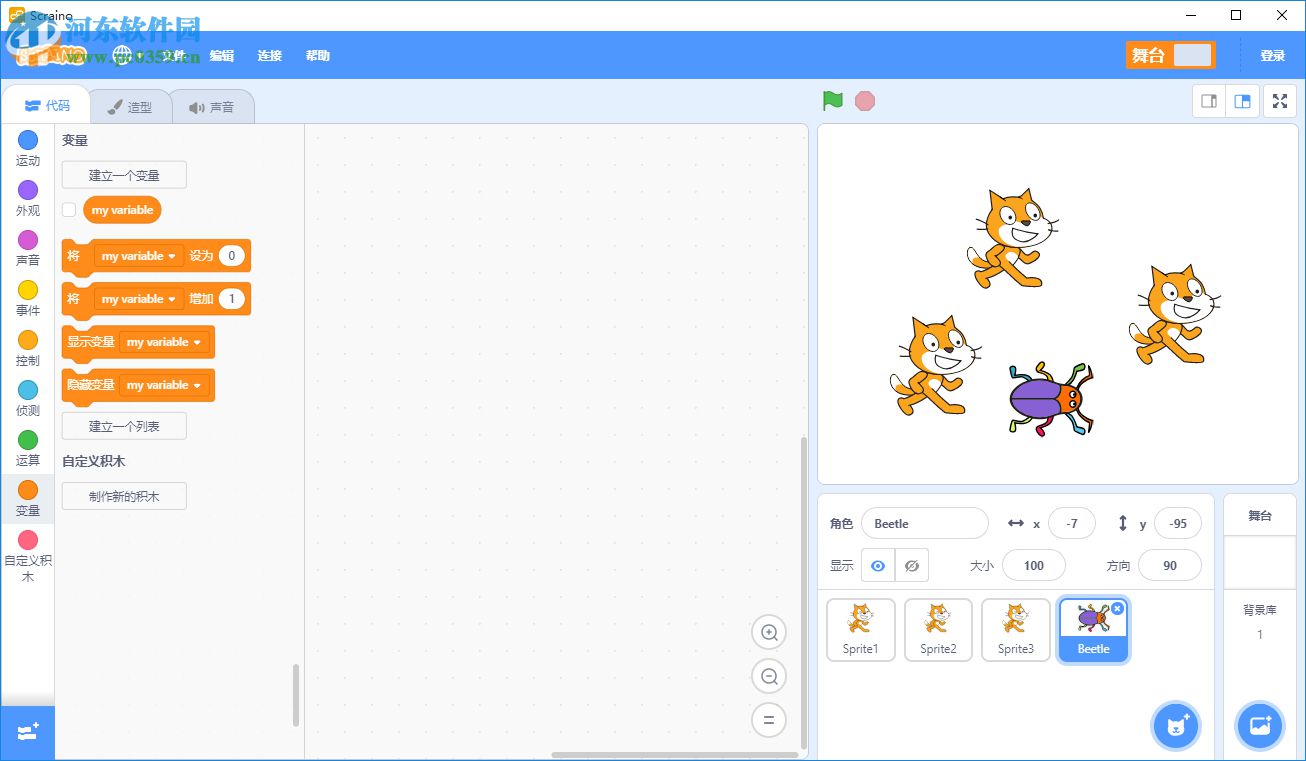Expand dropdown in 显示变量 block
1306x761 pixels.
tap(164, 342)
